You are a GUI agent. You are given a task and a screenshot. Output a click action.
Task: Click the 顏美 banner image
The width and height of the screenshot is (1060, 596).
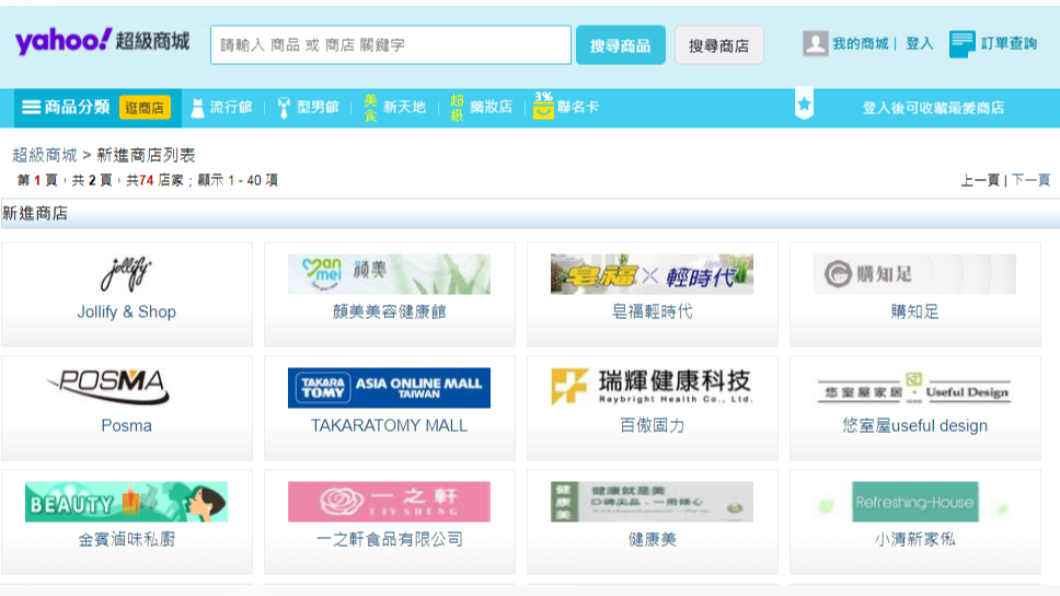pyautogui.click(x=389, y=274)
